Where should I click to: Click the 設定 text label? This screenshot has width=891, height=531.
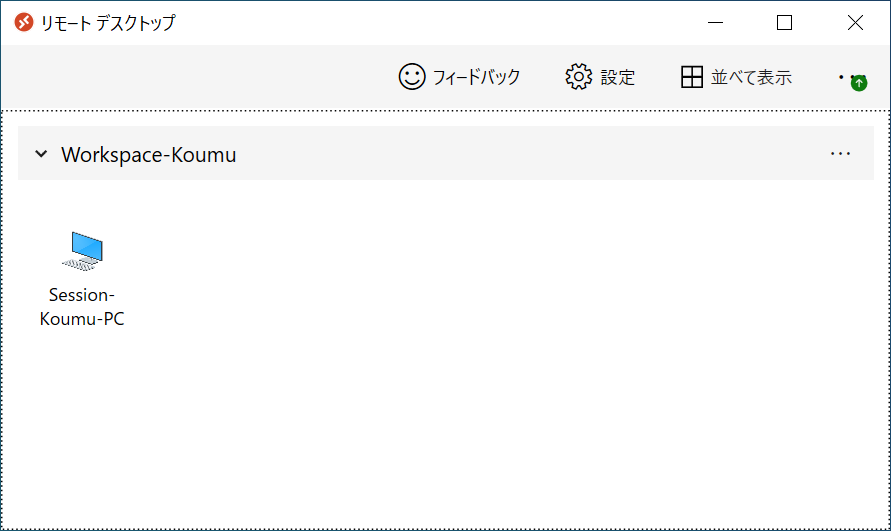[x=618, y=77]
